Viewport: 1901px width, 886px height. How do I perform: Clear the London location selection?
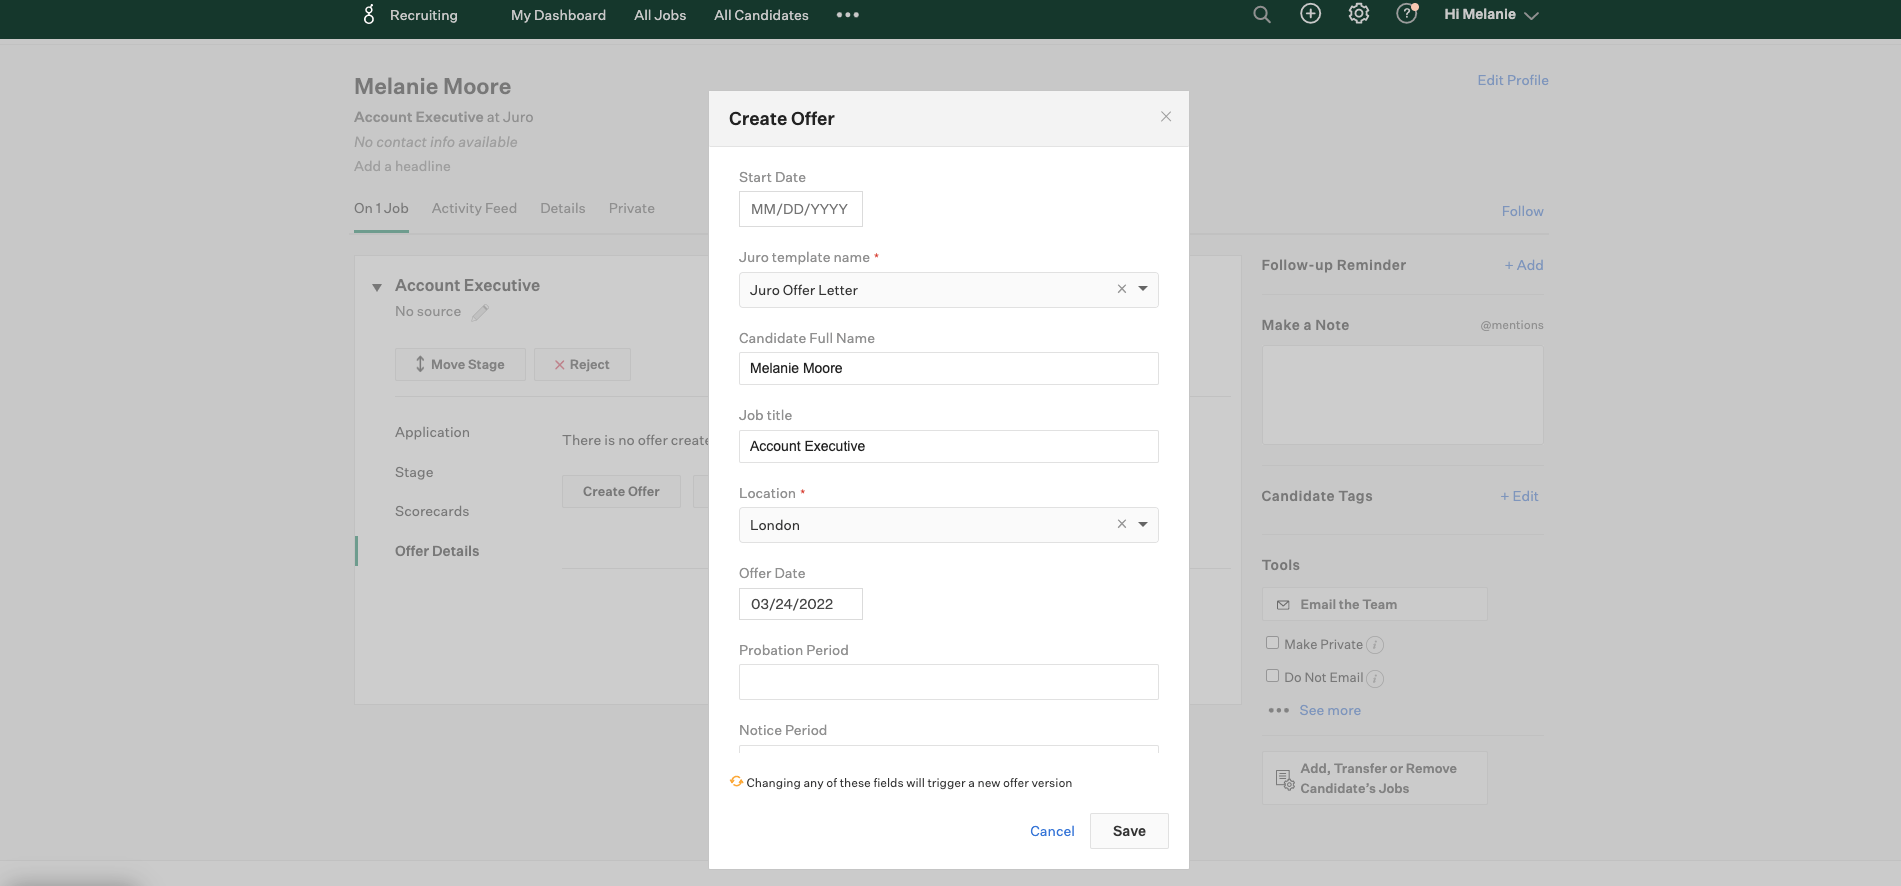[x=1121, y=524]
